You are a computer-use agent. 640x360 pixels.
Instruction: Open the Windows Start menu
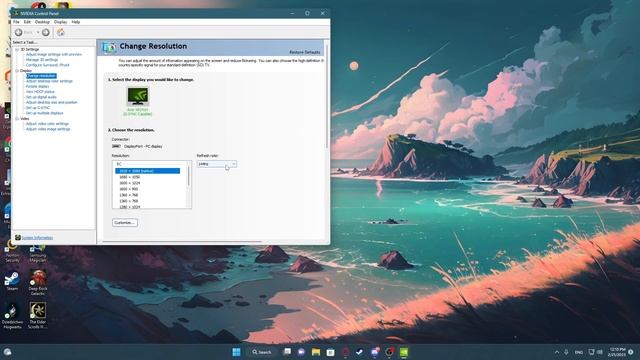tap(236, 352)
